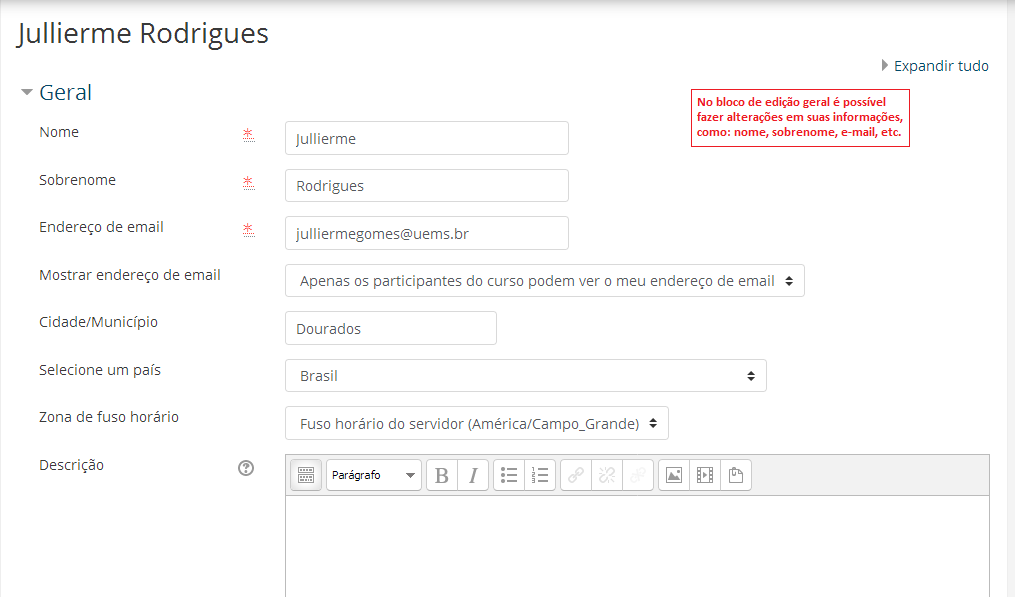Click the insert image icon
The width and height of the screenshot is (1015, 597).
[x=674, y=475]
